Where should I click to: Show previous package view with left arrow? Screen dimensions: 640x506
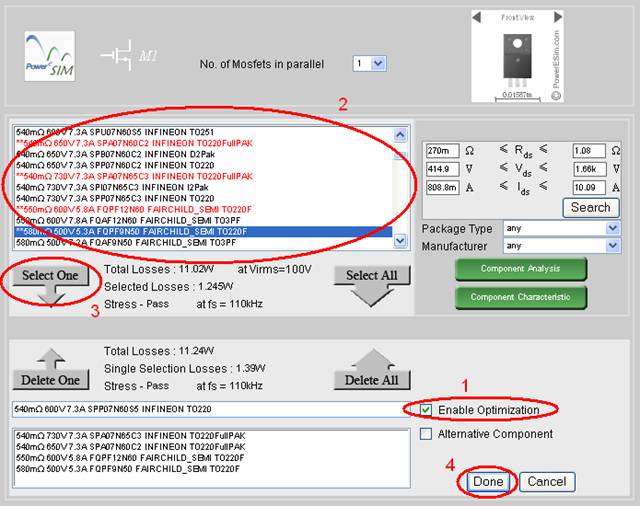[476, 17]
